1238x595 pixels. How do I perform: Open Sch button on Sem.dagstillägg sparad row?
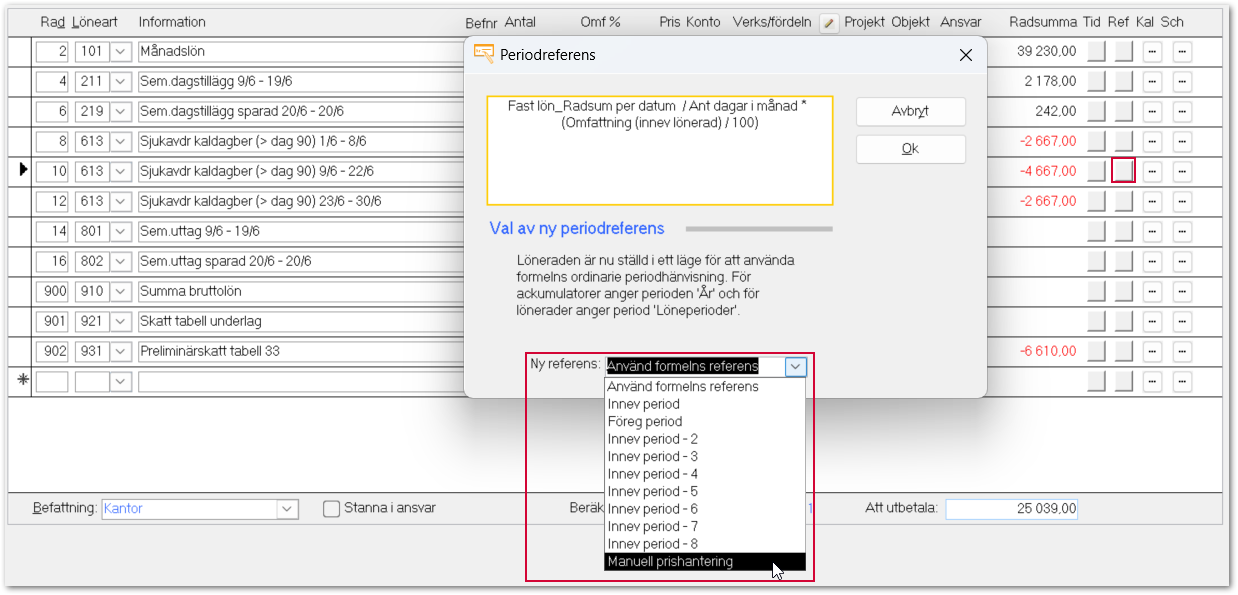pos(1182,111)
